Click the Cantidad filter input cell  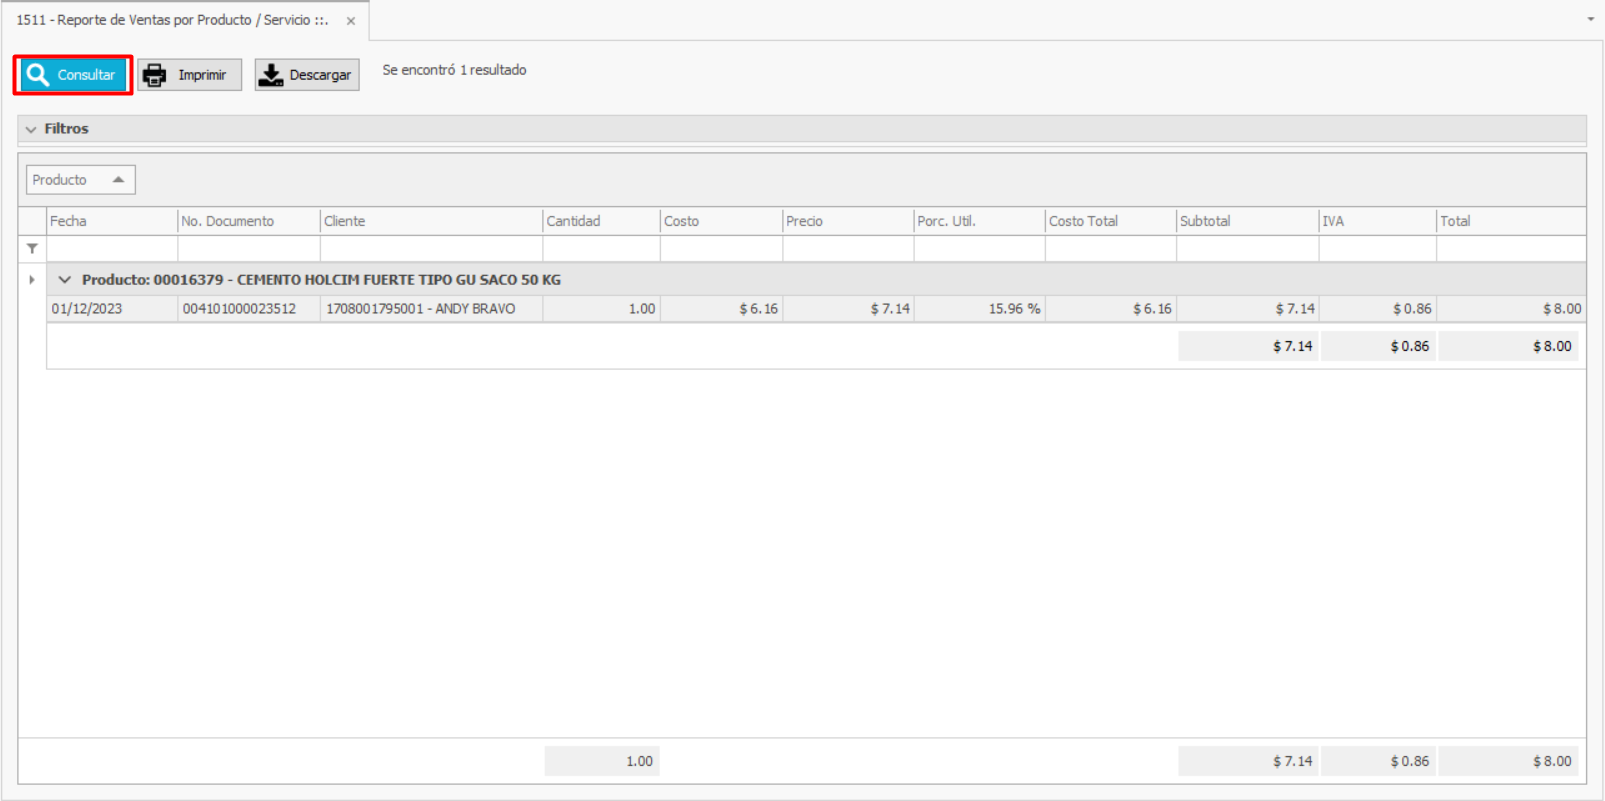click(x=601, y=249)
